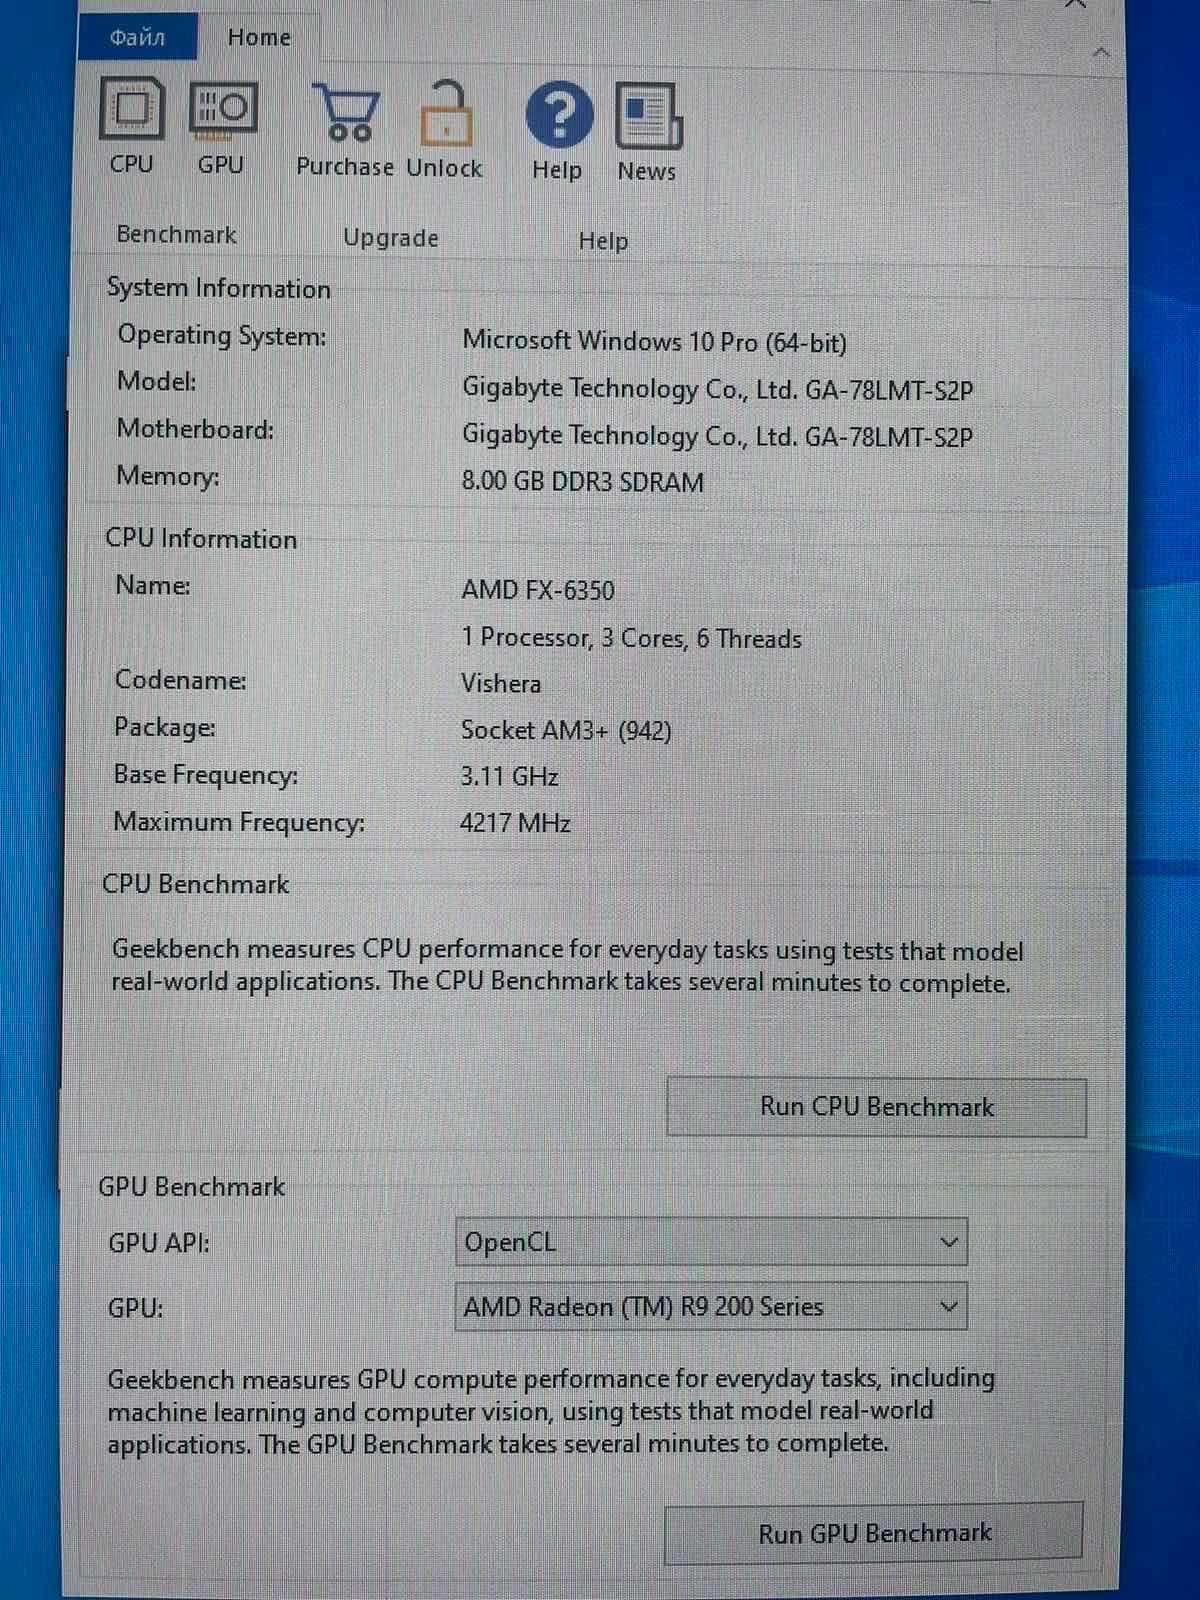This screenshot has width=1200, height=1600.
Task: Click the Codename: label
Action: [x=180, y=680]
